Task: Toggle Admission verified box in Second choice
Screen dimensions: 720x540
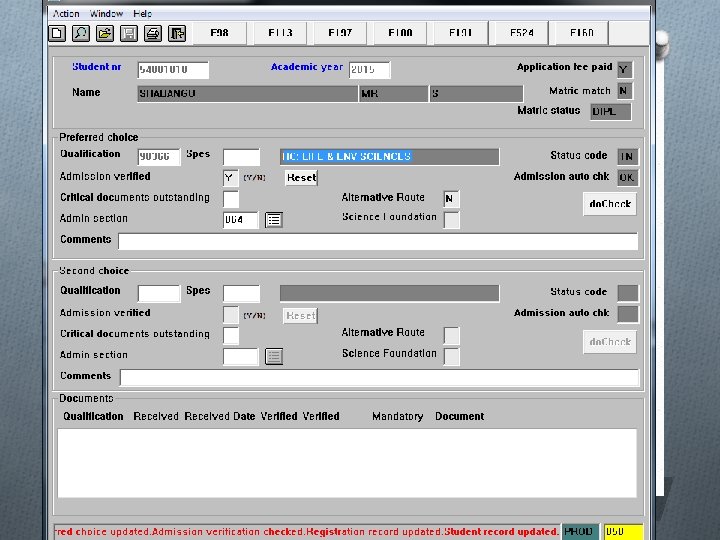Action: coord(231,315)
